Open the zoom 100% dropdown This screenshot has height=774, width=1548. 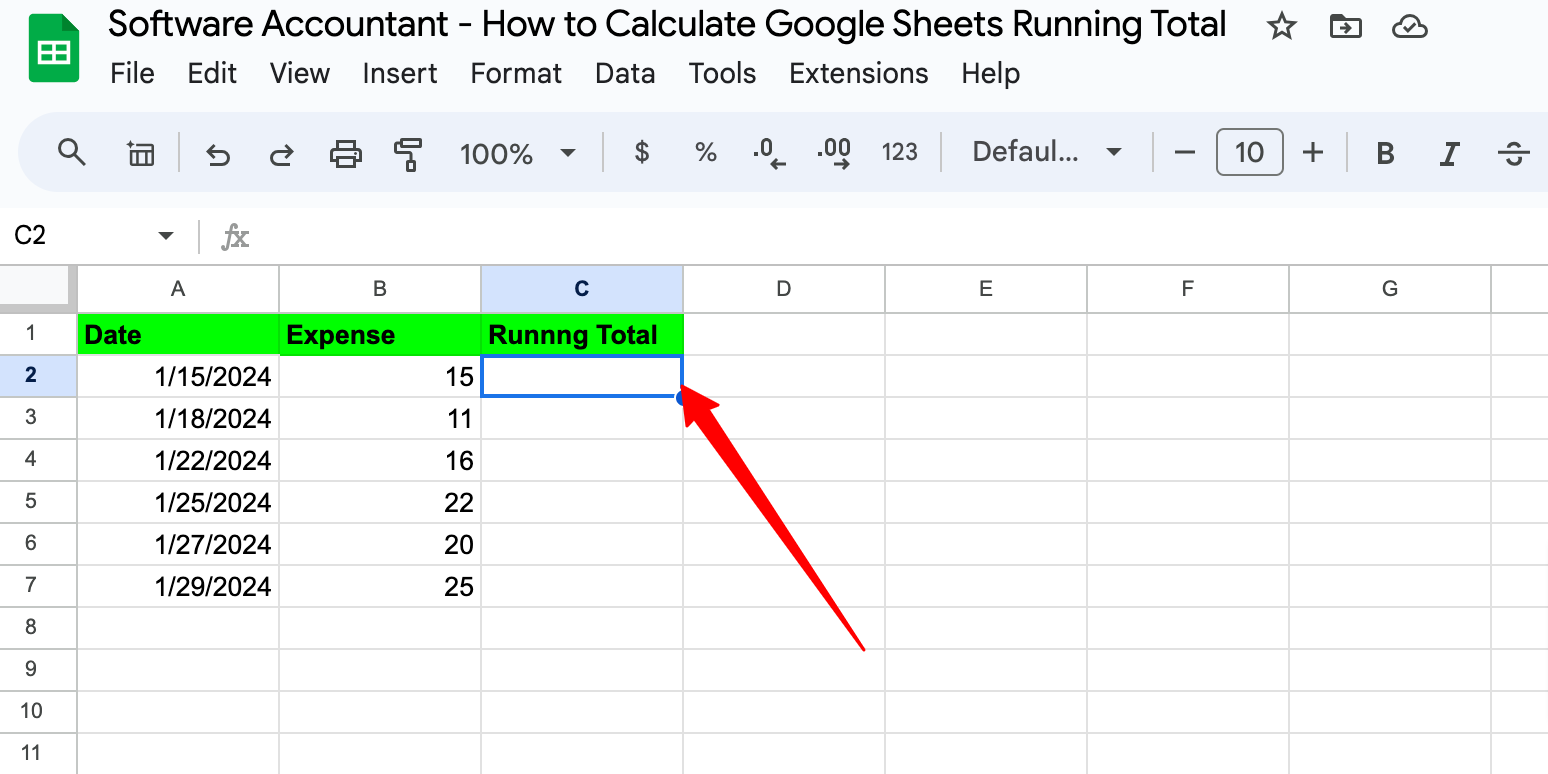[x=517, y=154]
